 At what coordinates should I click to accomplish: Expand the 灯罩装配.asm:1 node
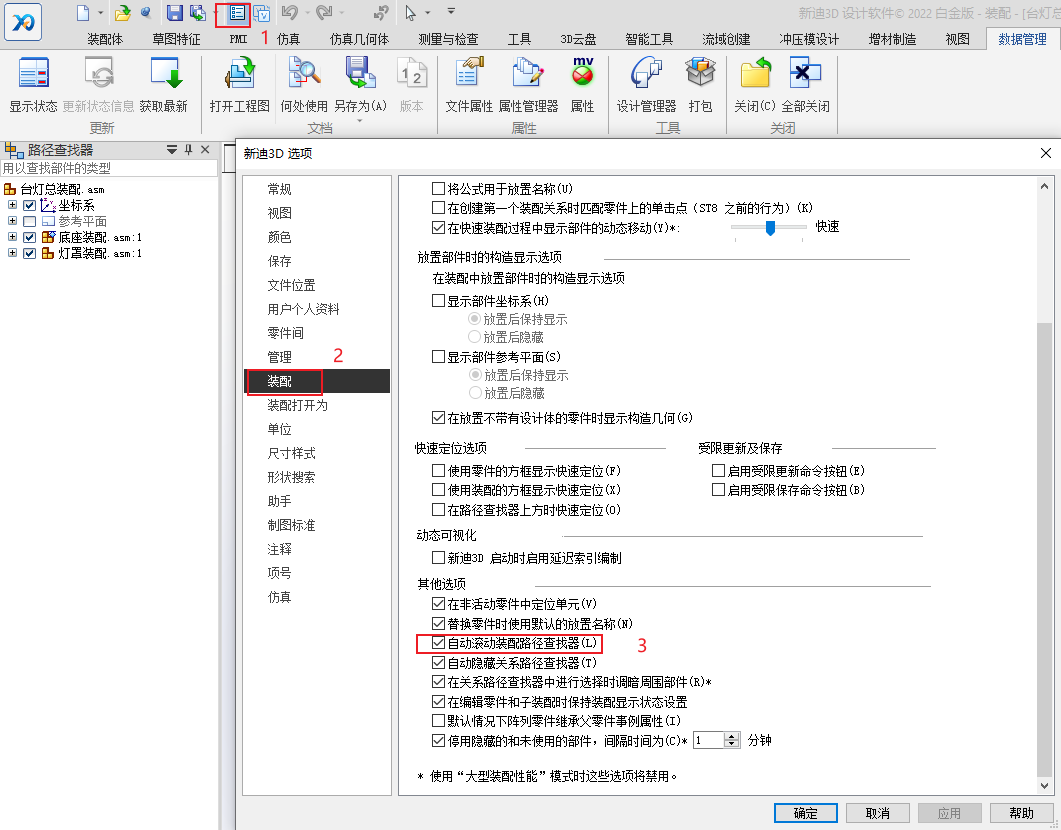tap(12, 253)
